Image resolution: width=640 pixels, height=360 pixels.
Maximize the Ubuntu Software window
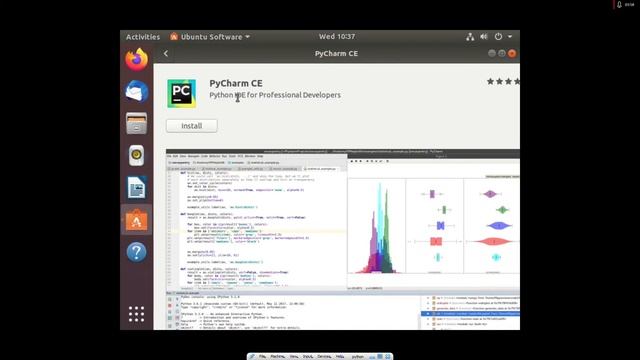[x=502, y=53]
